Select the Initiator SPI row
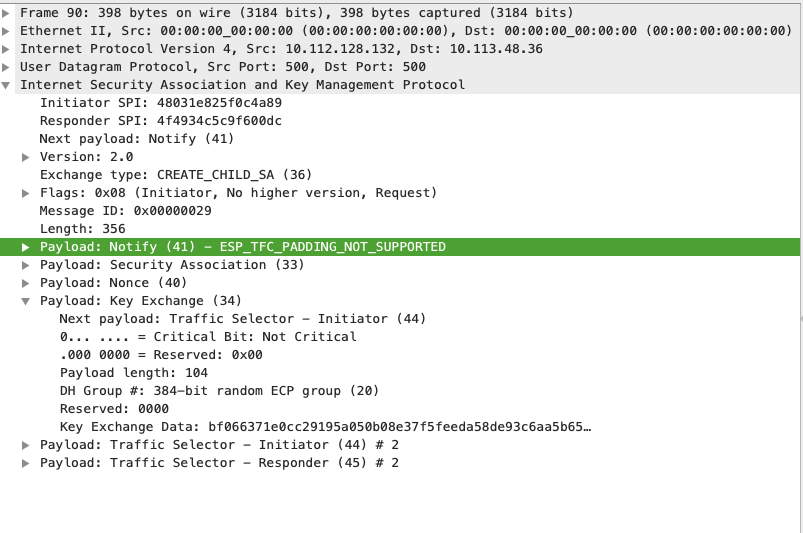 point(160,103)
